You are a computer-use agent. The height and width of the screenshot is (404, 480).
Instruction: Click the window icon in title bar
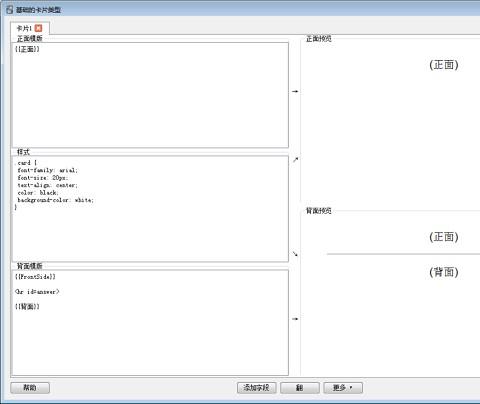click(x=9, y=10)
